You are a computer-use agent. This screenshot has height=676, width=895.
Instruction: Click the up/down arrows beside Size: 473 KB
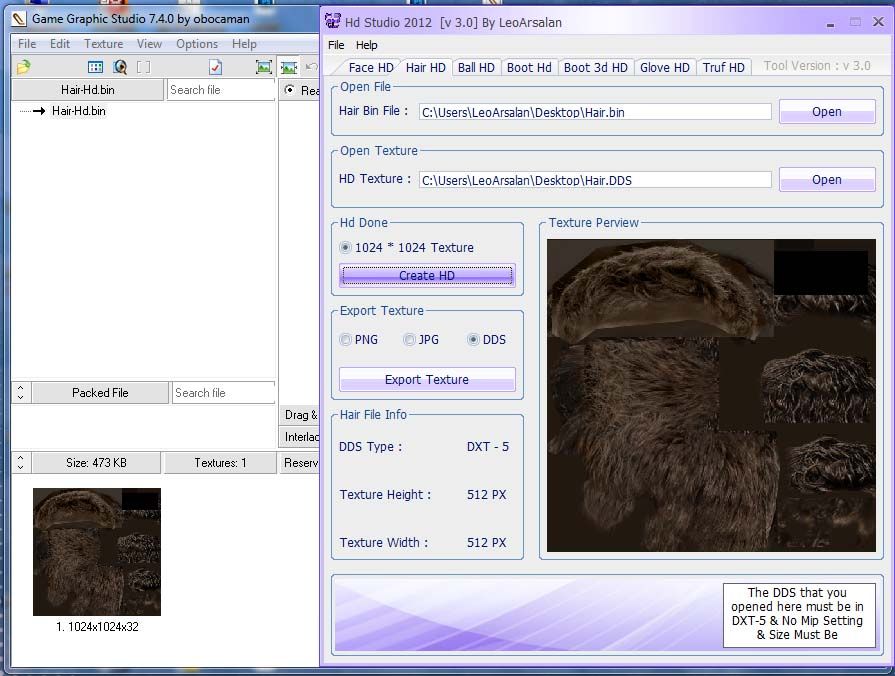tap(21, 463)
